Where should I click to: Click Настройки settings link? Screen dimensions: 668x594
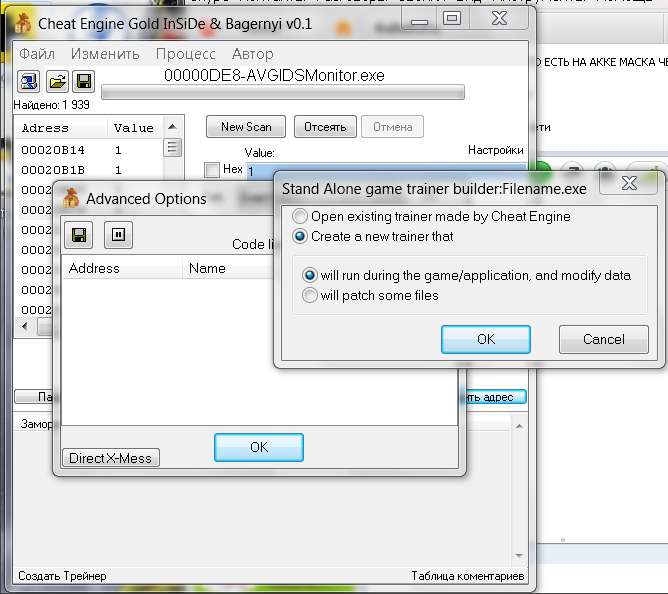tap(495, 150)
